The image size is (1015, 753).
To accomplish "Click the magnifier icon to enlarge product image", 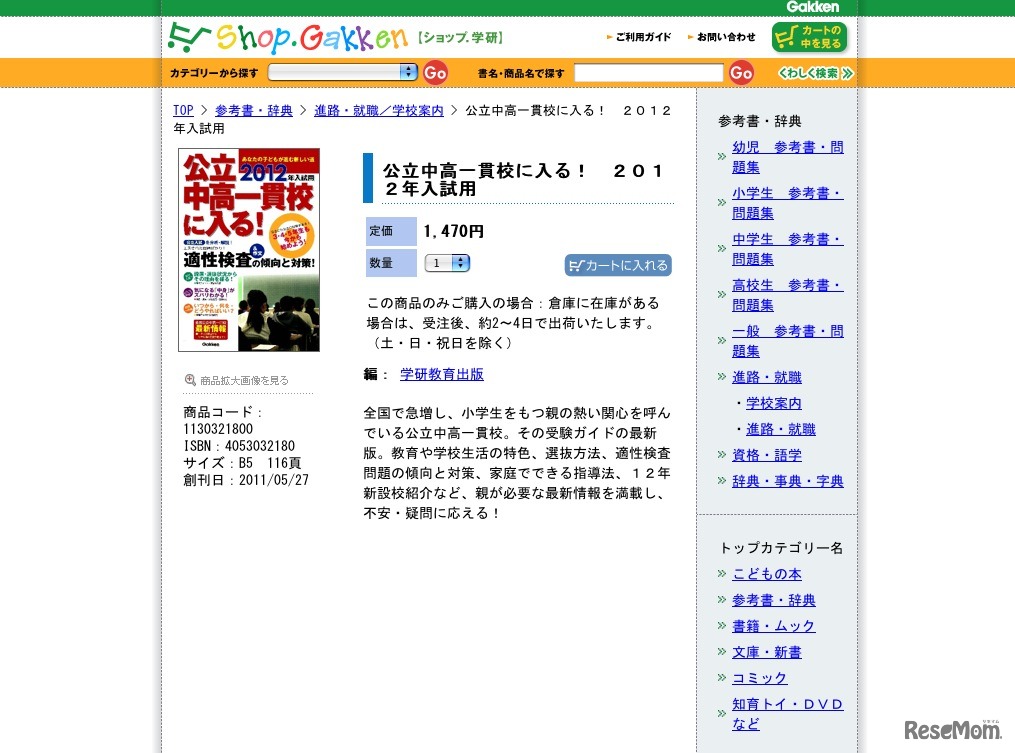I will (x=189, y=379).
